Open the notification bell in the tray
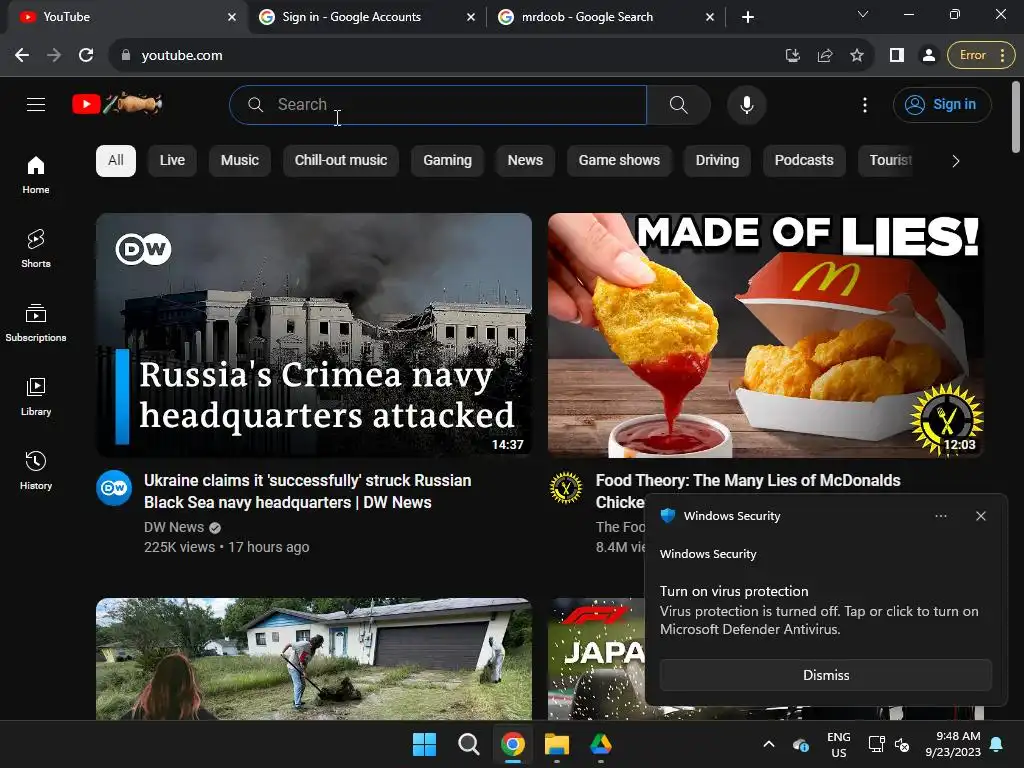Image resolution: width=1024 pixels, height=768 pixels. pyautogui.click(x=997, y=744)
